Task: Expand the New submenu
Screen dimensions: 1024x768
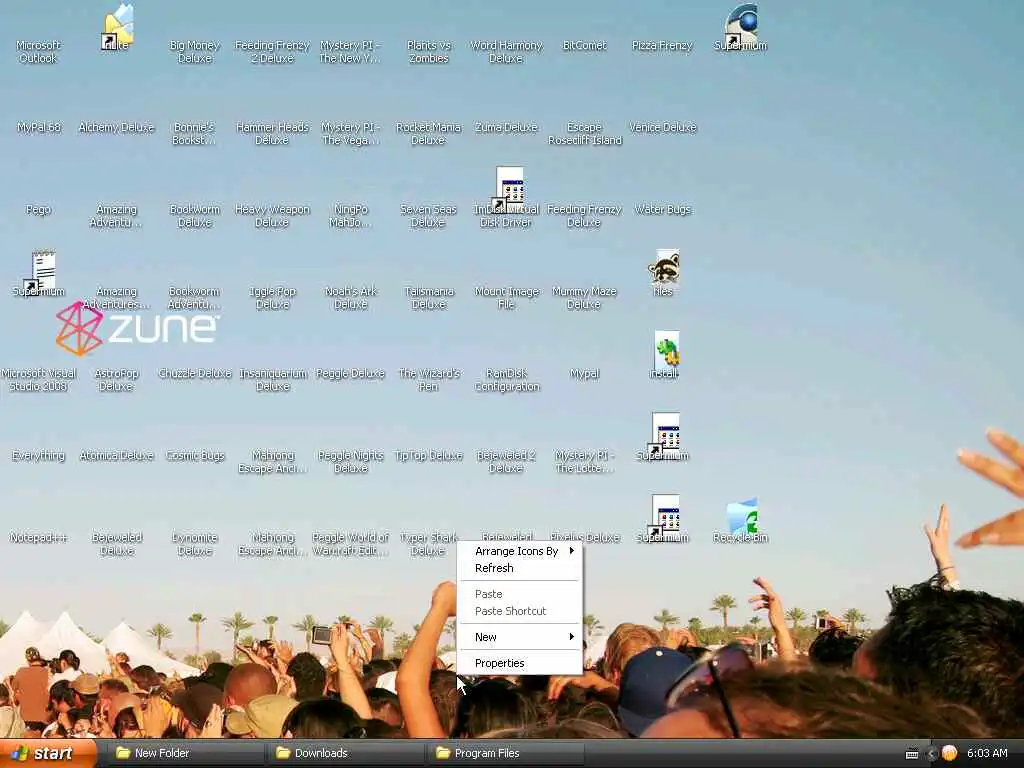Action: [519, 637]
